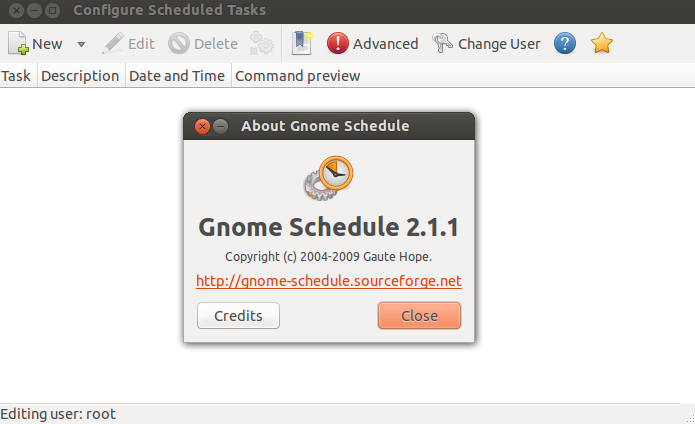This screenshot has width=695, height=424.
Task: Sort by the Description column header
Action: point(80,76)
